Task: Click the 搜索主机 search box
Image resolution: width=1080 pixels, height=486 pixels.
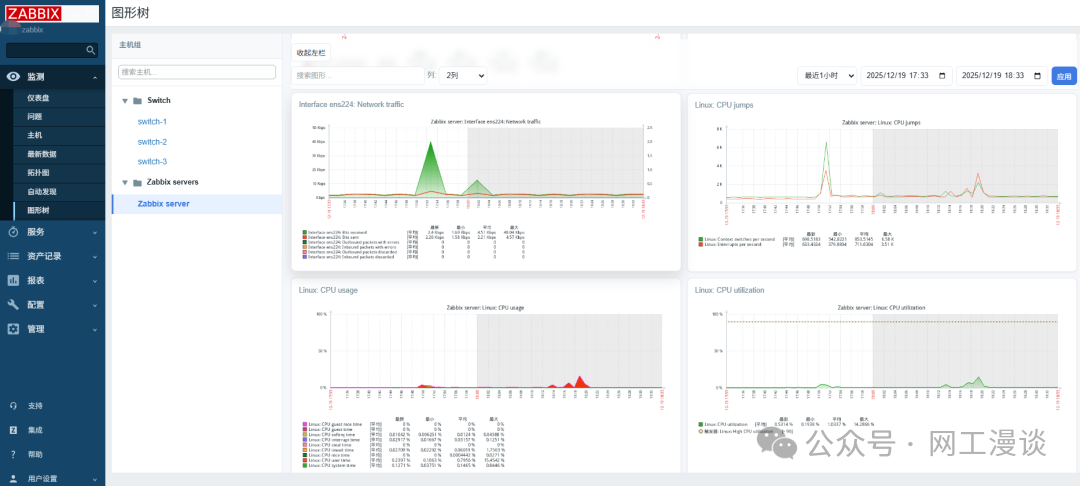Action: [197, 72]
